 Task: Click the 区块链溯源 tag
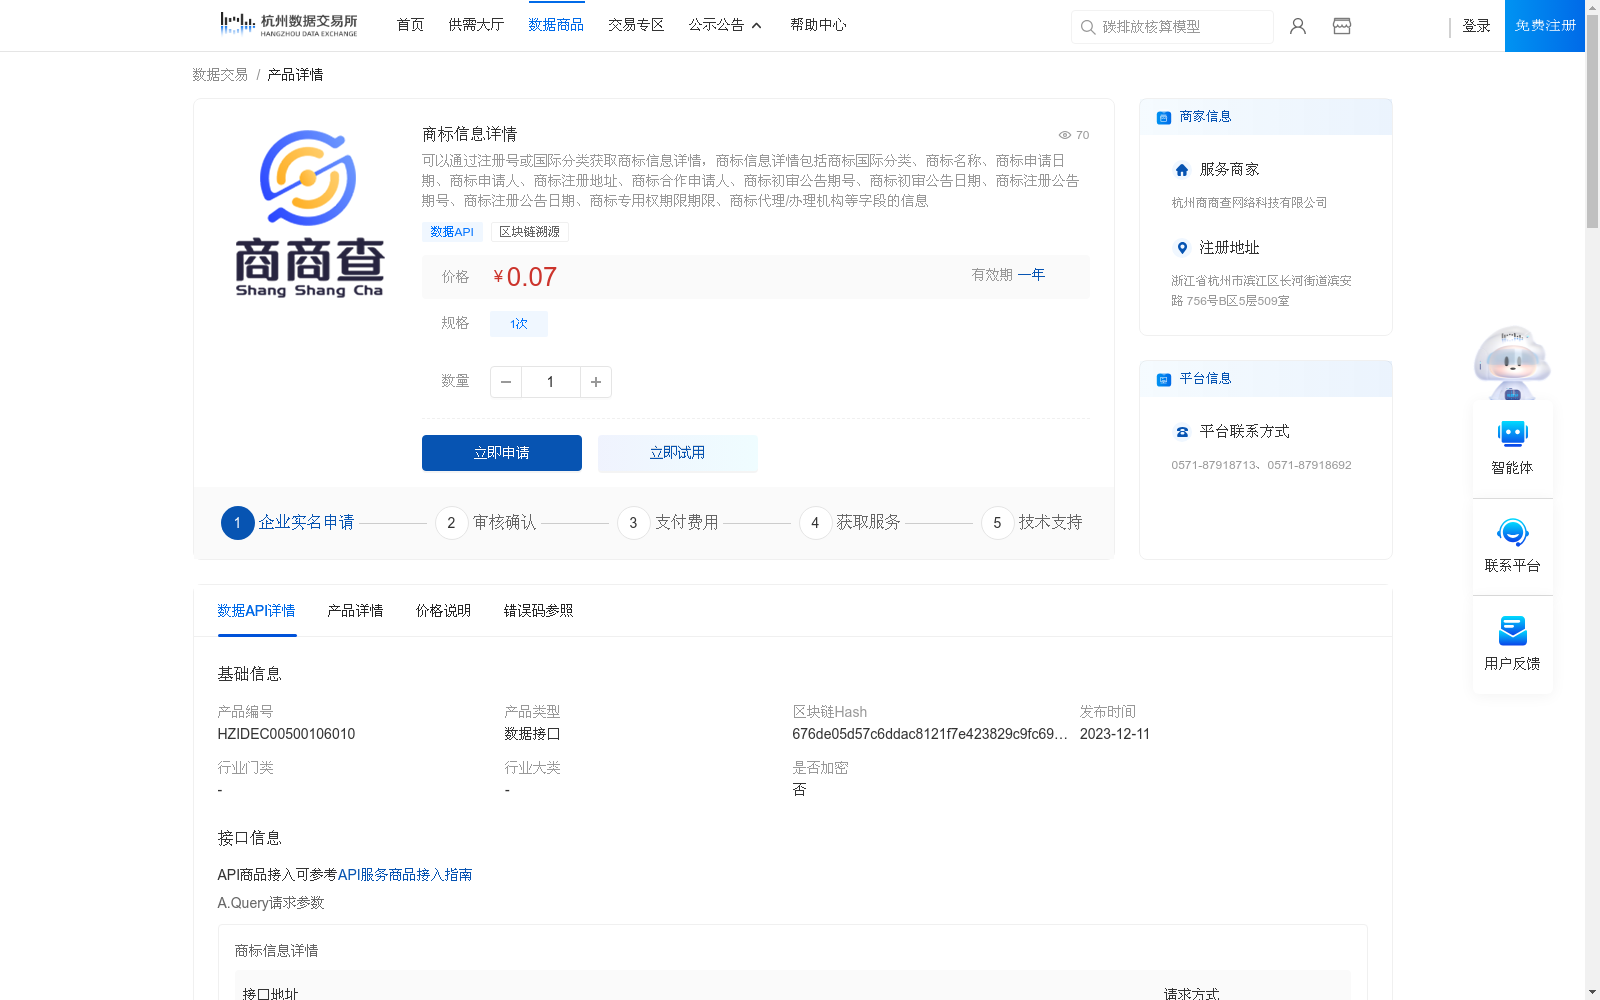tap(530, 232)
